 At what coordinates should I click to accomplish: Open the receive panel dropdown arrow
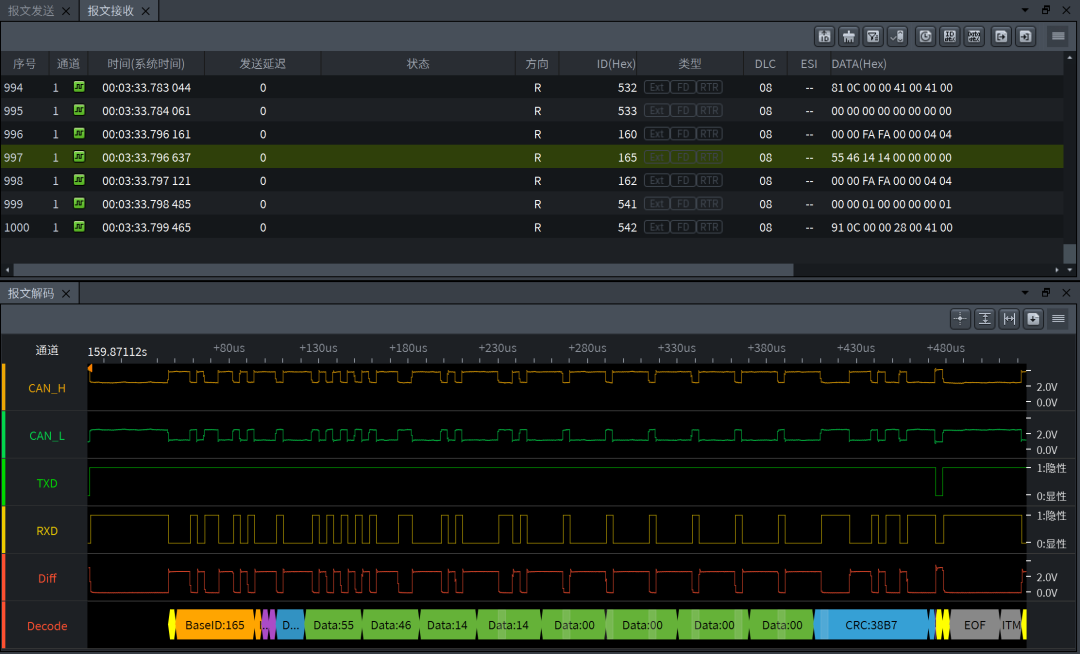(x=1024, y=10)
